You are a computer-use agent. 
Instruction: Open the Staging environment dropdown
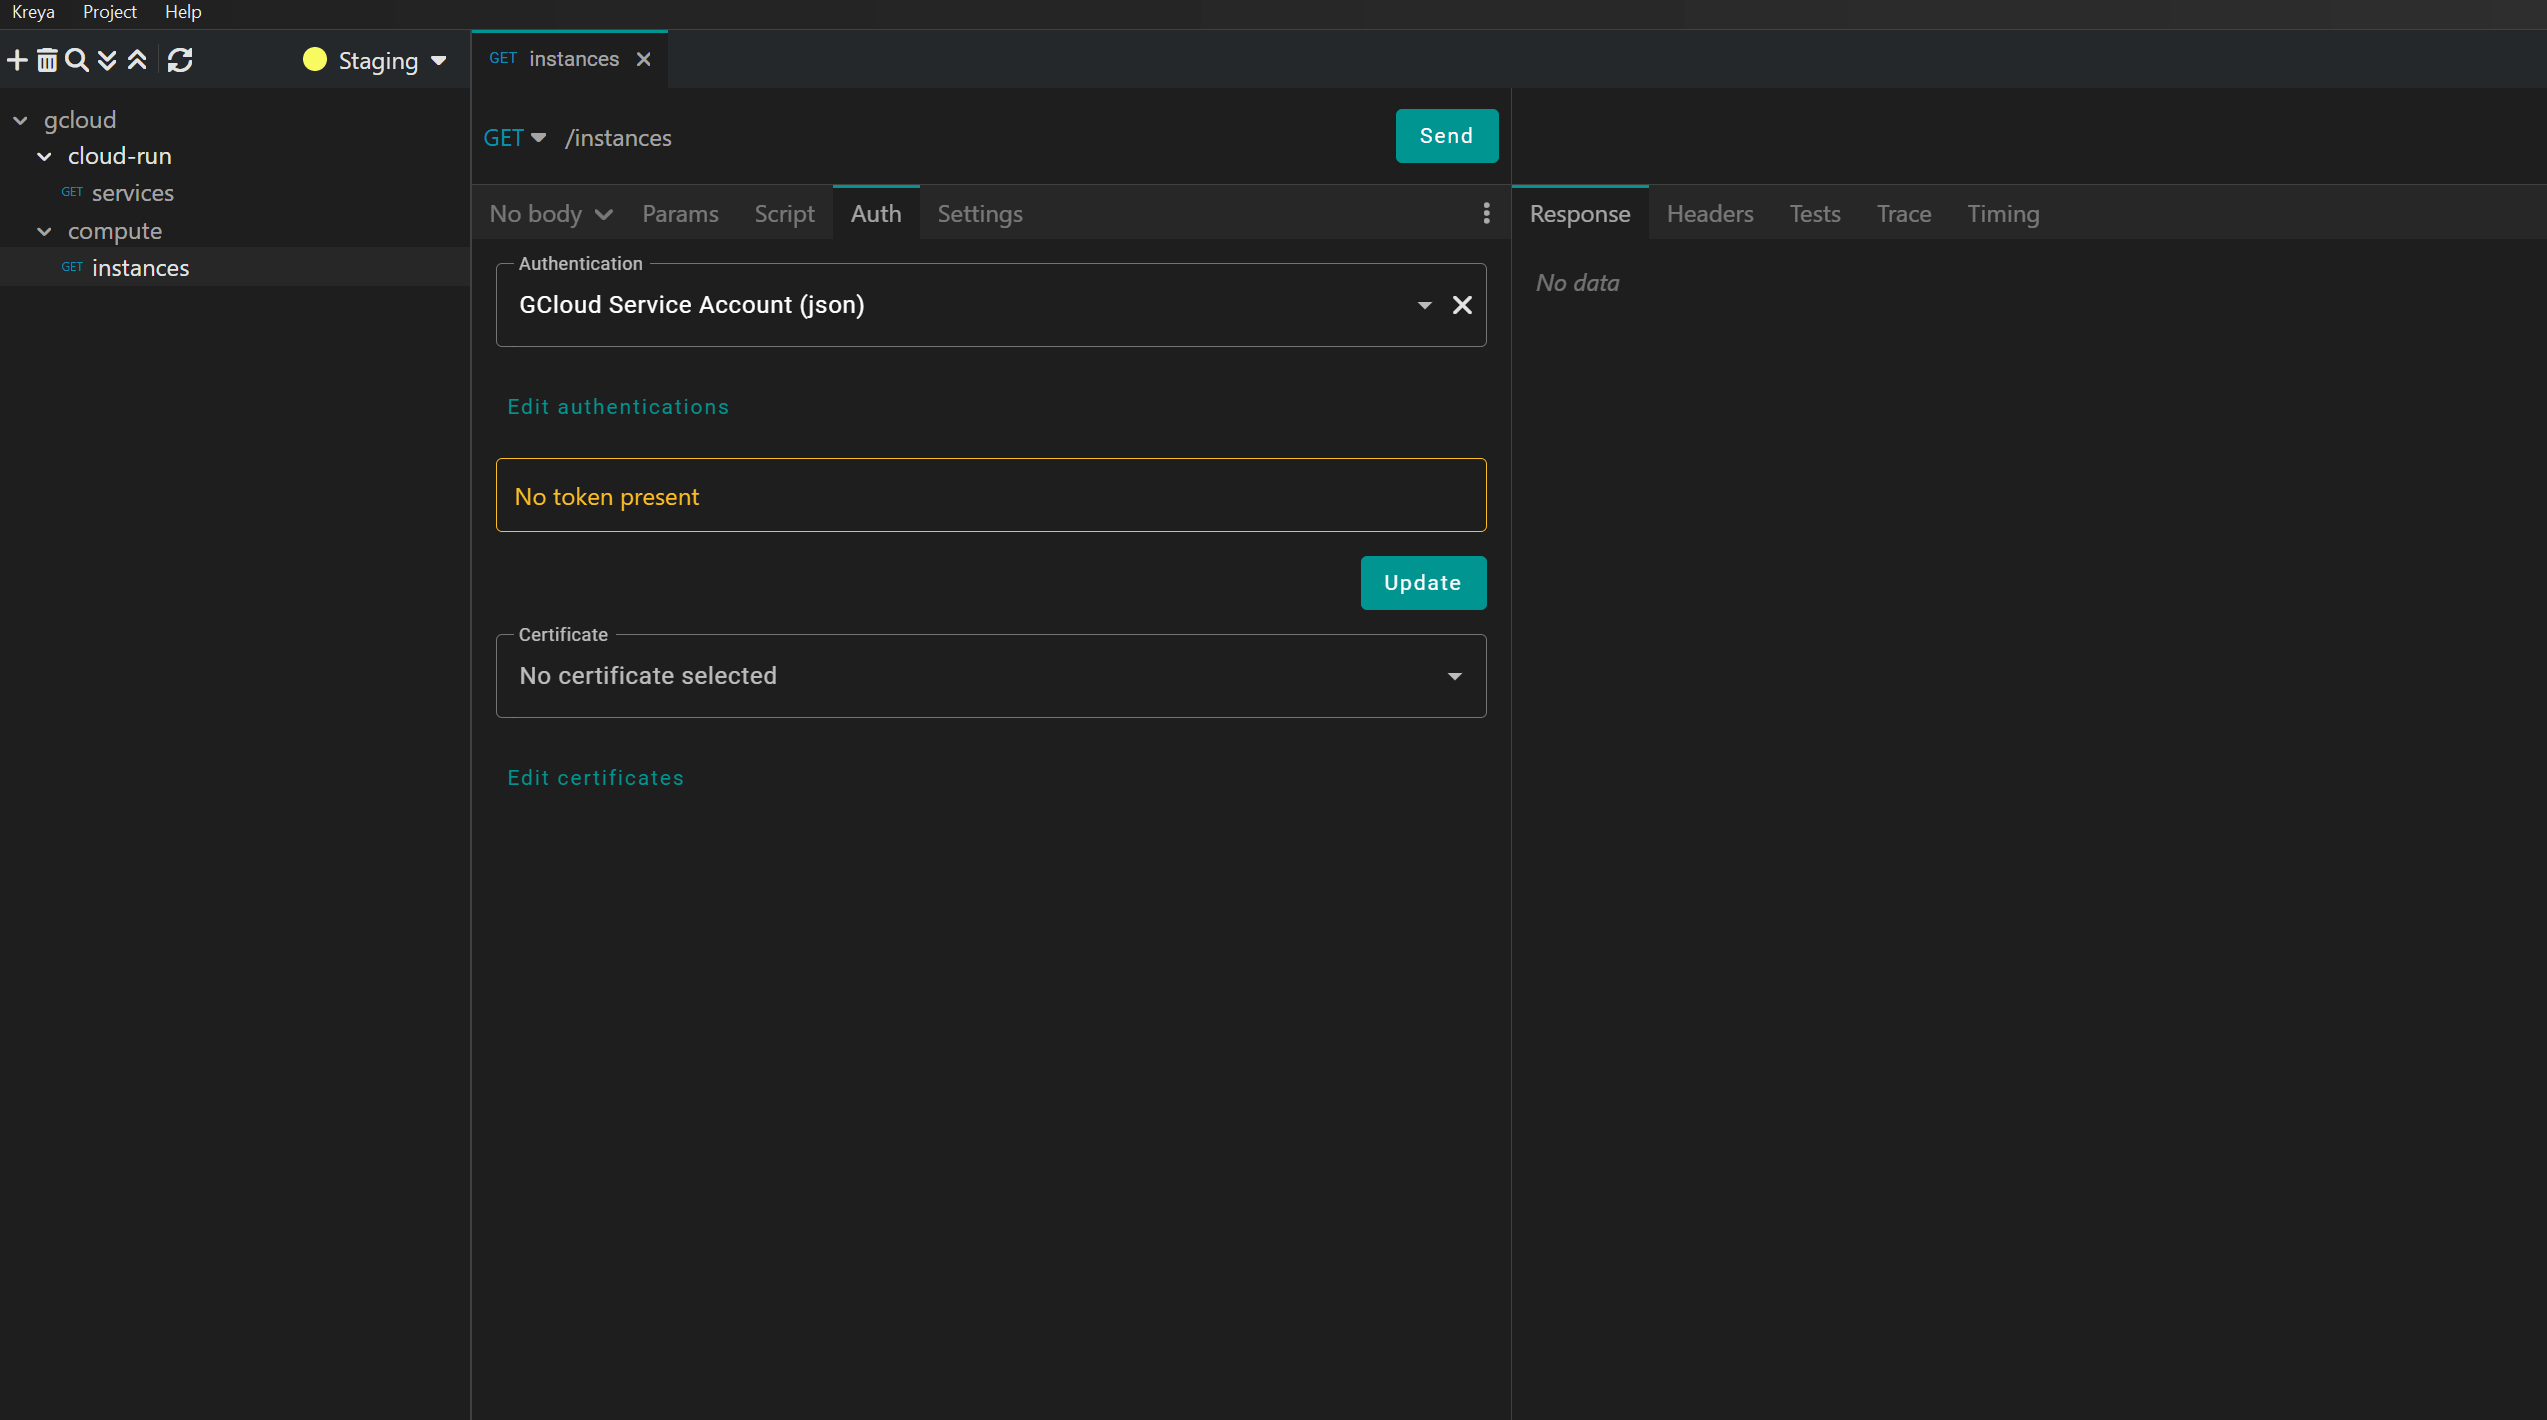pos(390,61)
